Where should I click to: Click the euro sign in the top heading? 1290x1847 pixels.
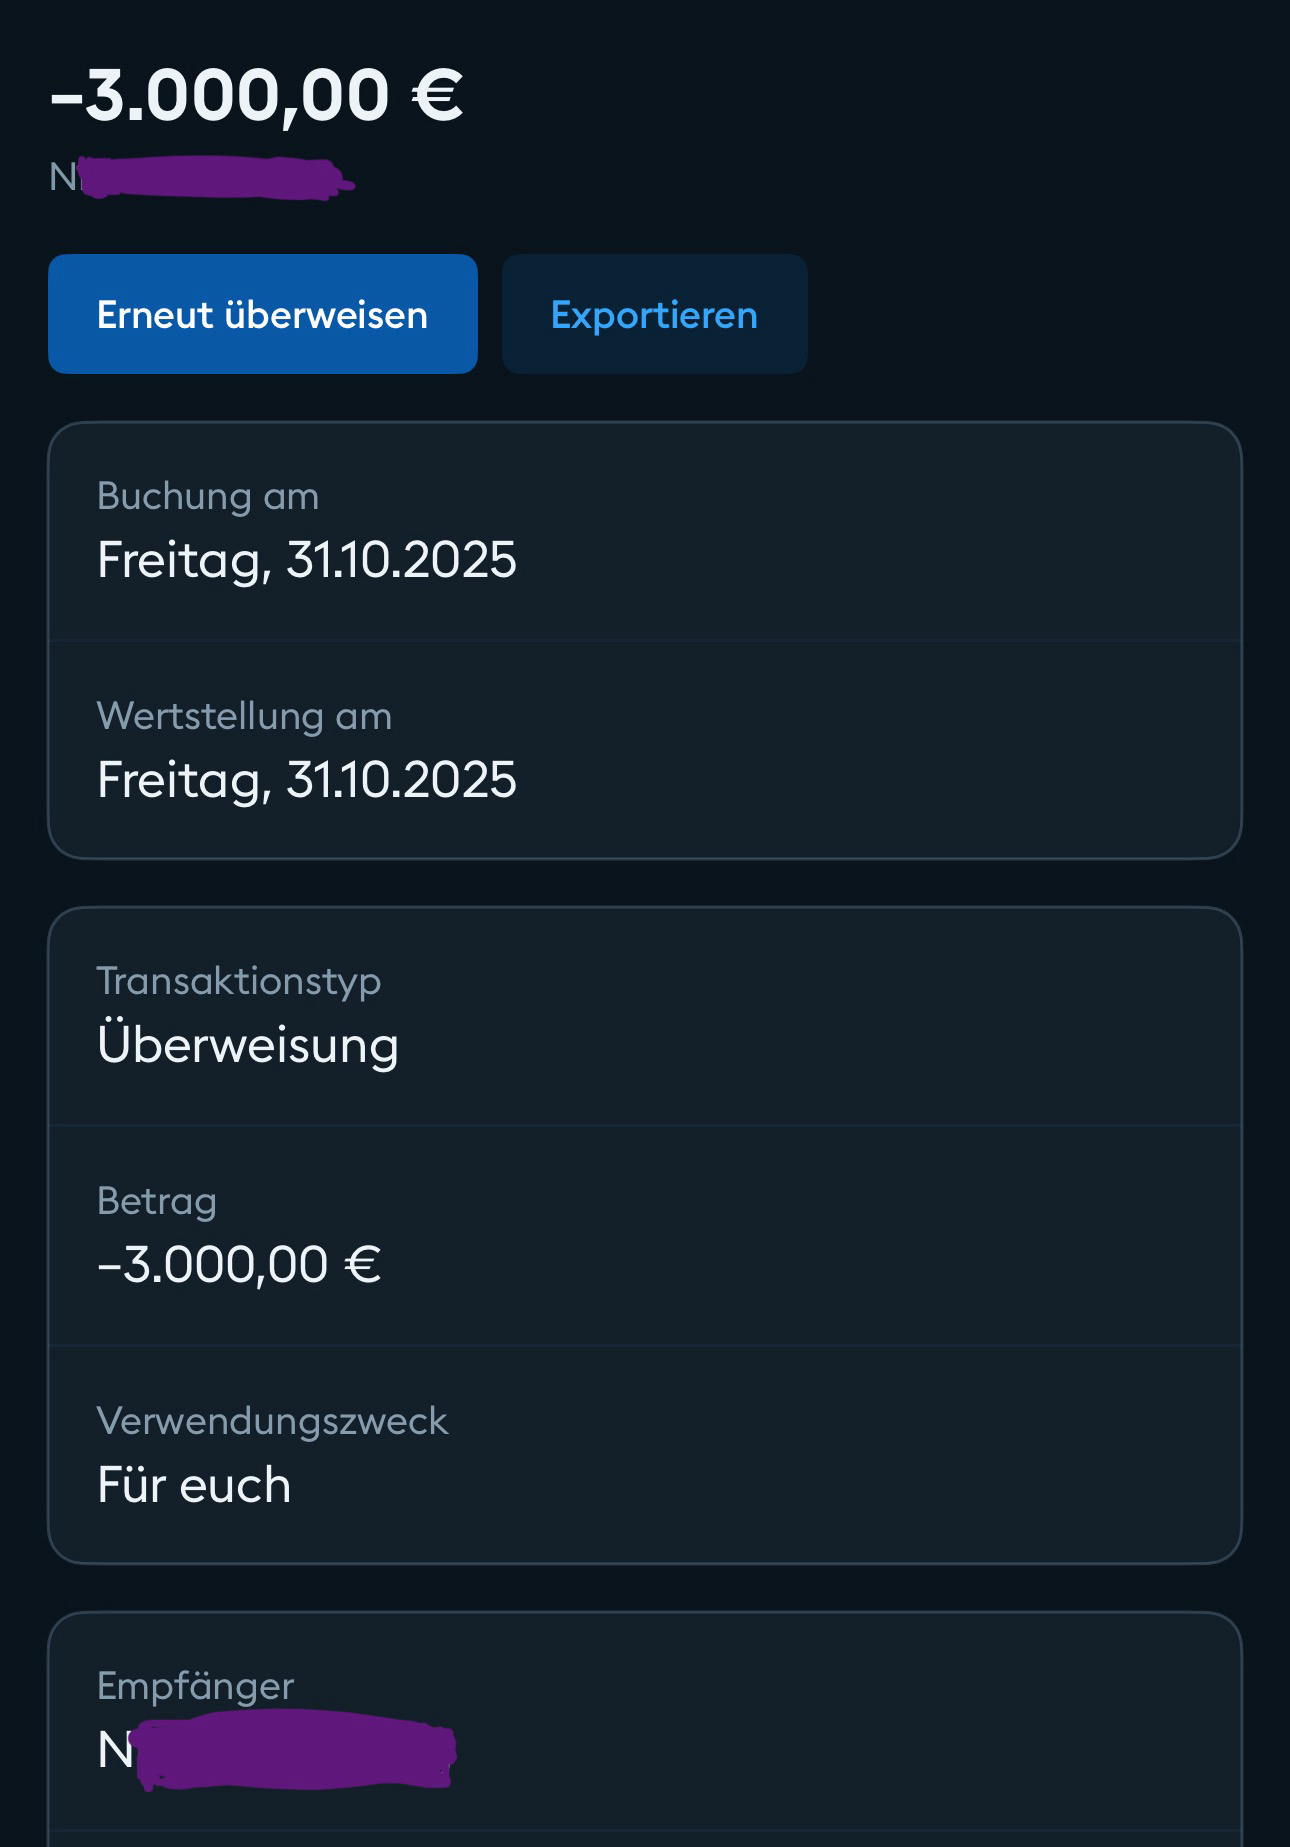click(x=437, y=96)
